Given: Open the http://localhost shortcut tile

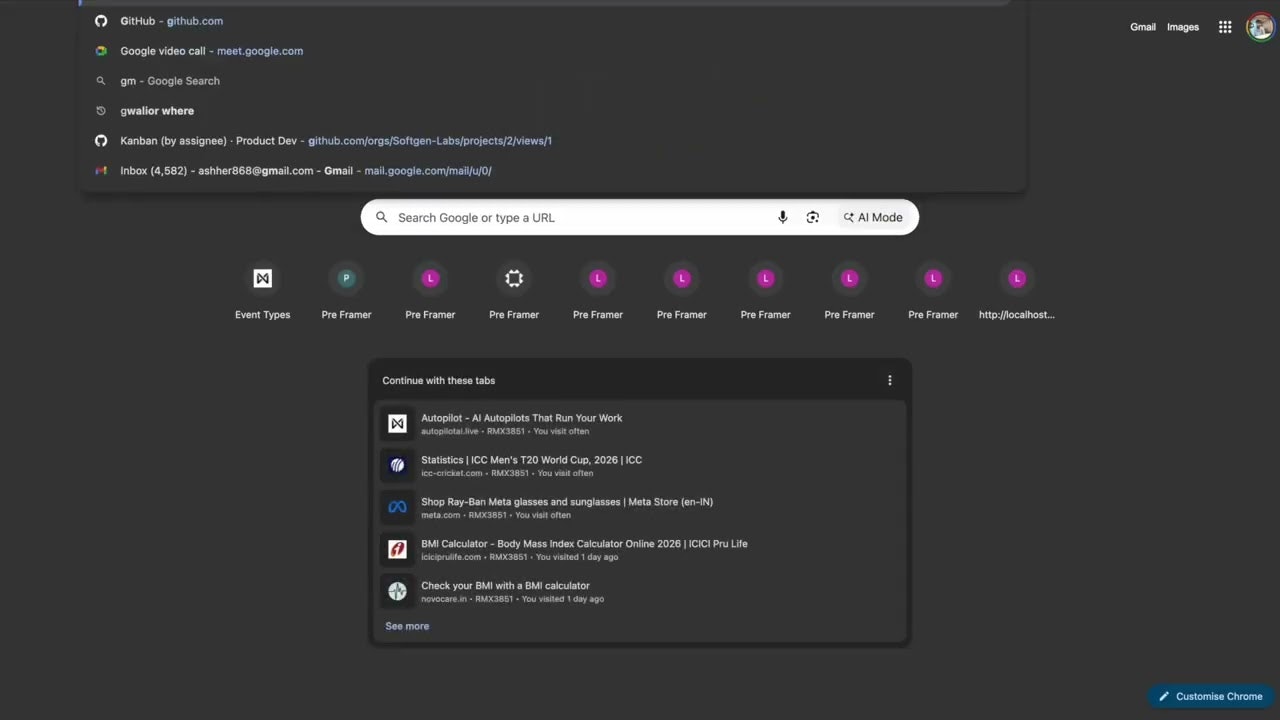Looking at the screenshot, I should (1017, 291).
